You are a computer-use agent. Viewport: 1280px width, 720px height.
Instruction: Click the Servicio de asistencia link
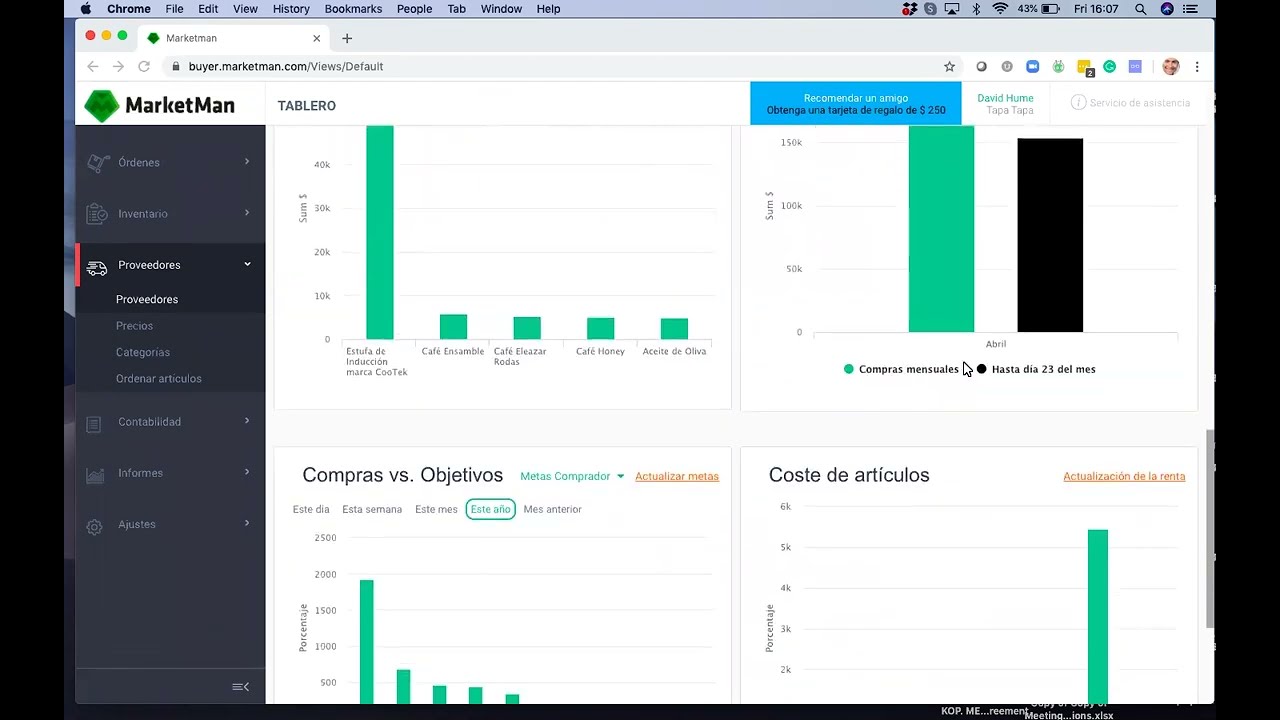1139,103
